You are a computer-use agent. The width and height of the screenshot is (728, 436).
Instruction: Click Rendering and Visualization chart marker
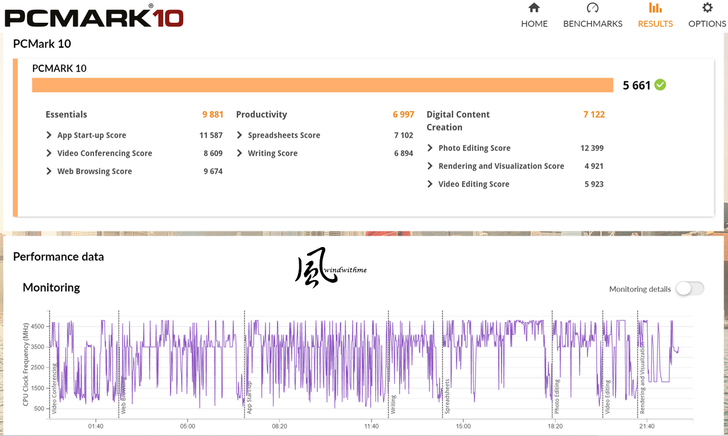pos(643,378)
